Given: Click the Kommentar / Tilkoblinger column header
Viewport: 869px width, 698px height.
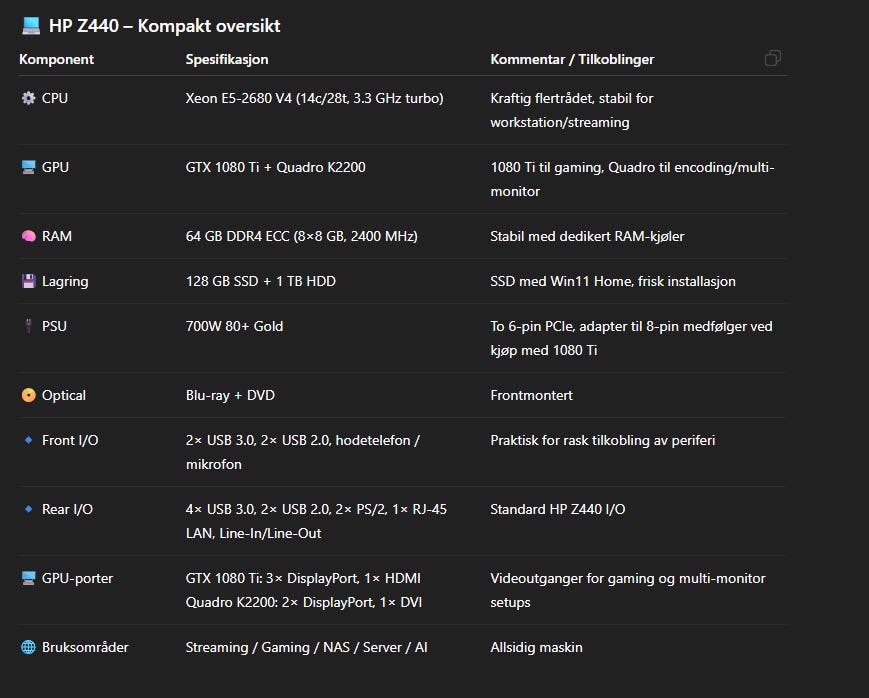Looking at the screenshot, I should coord(572,60).
